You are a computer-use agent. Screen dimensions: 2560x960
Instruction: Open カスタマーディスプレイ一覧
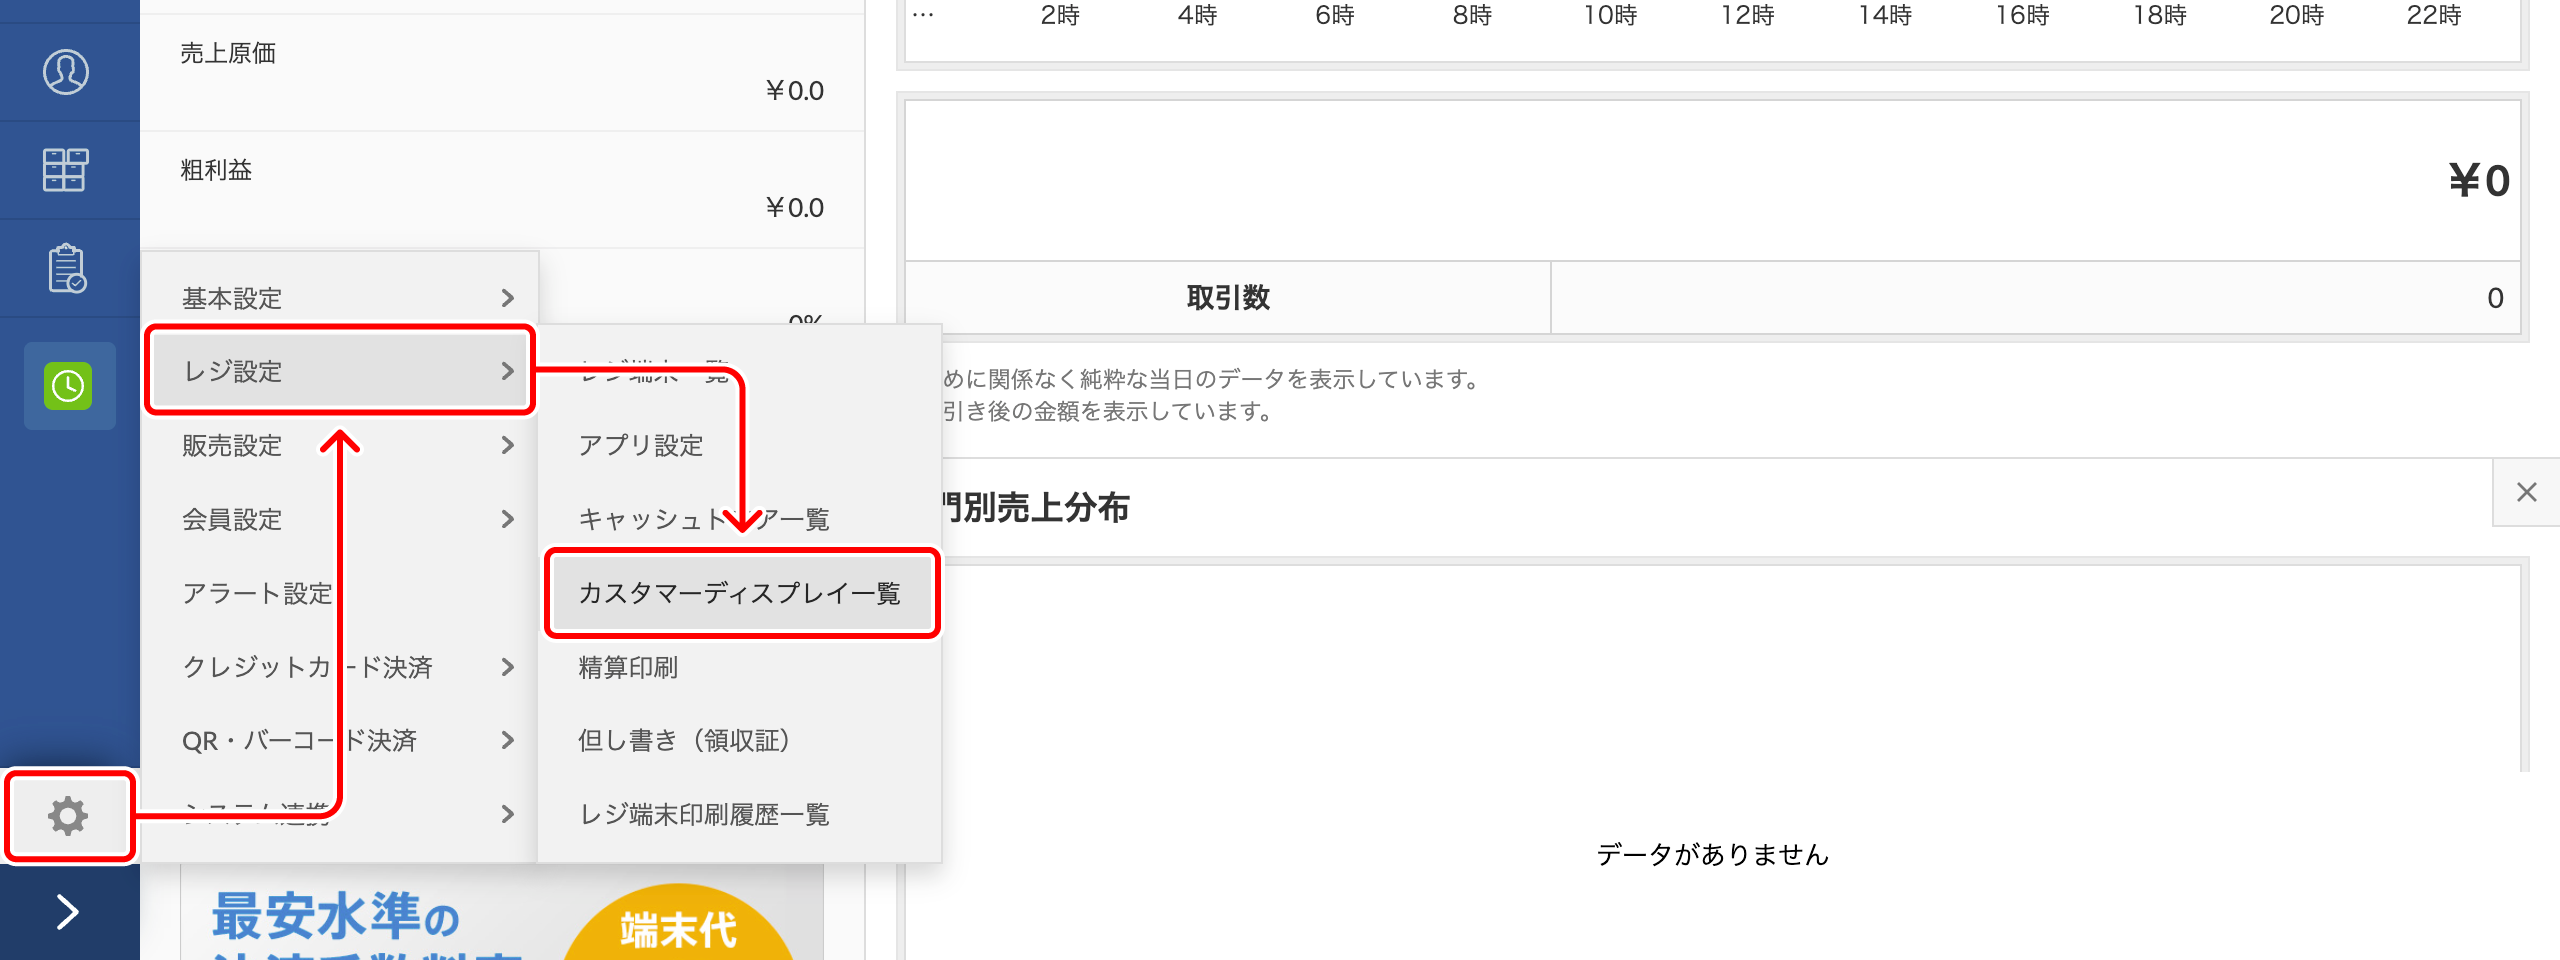[x=742, y=592]
